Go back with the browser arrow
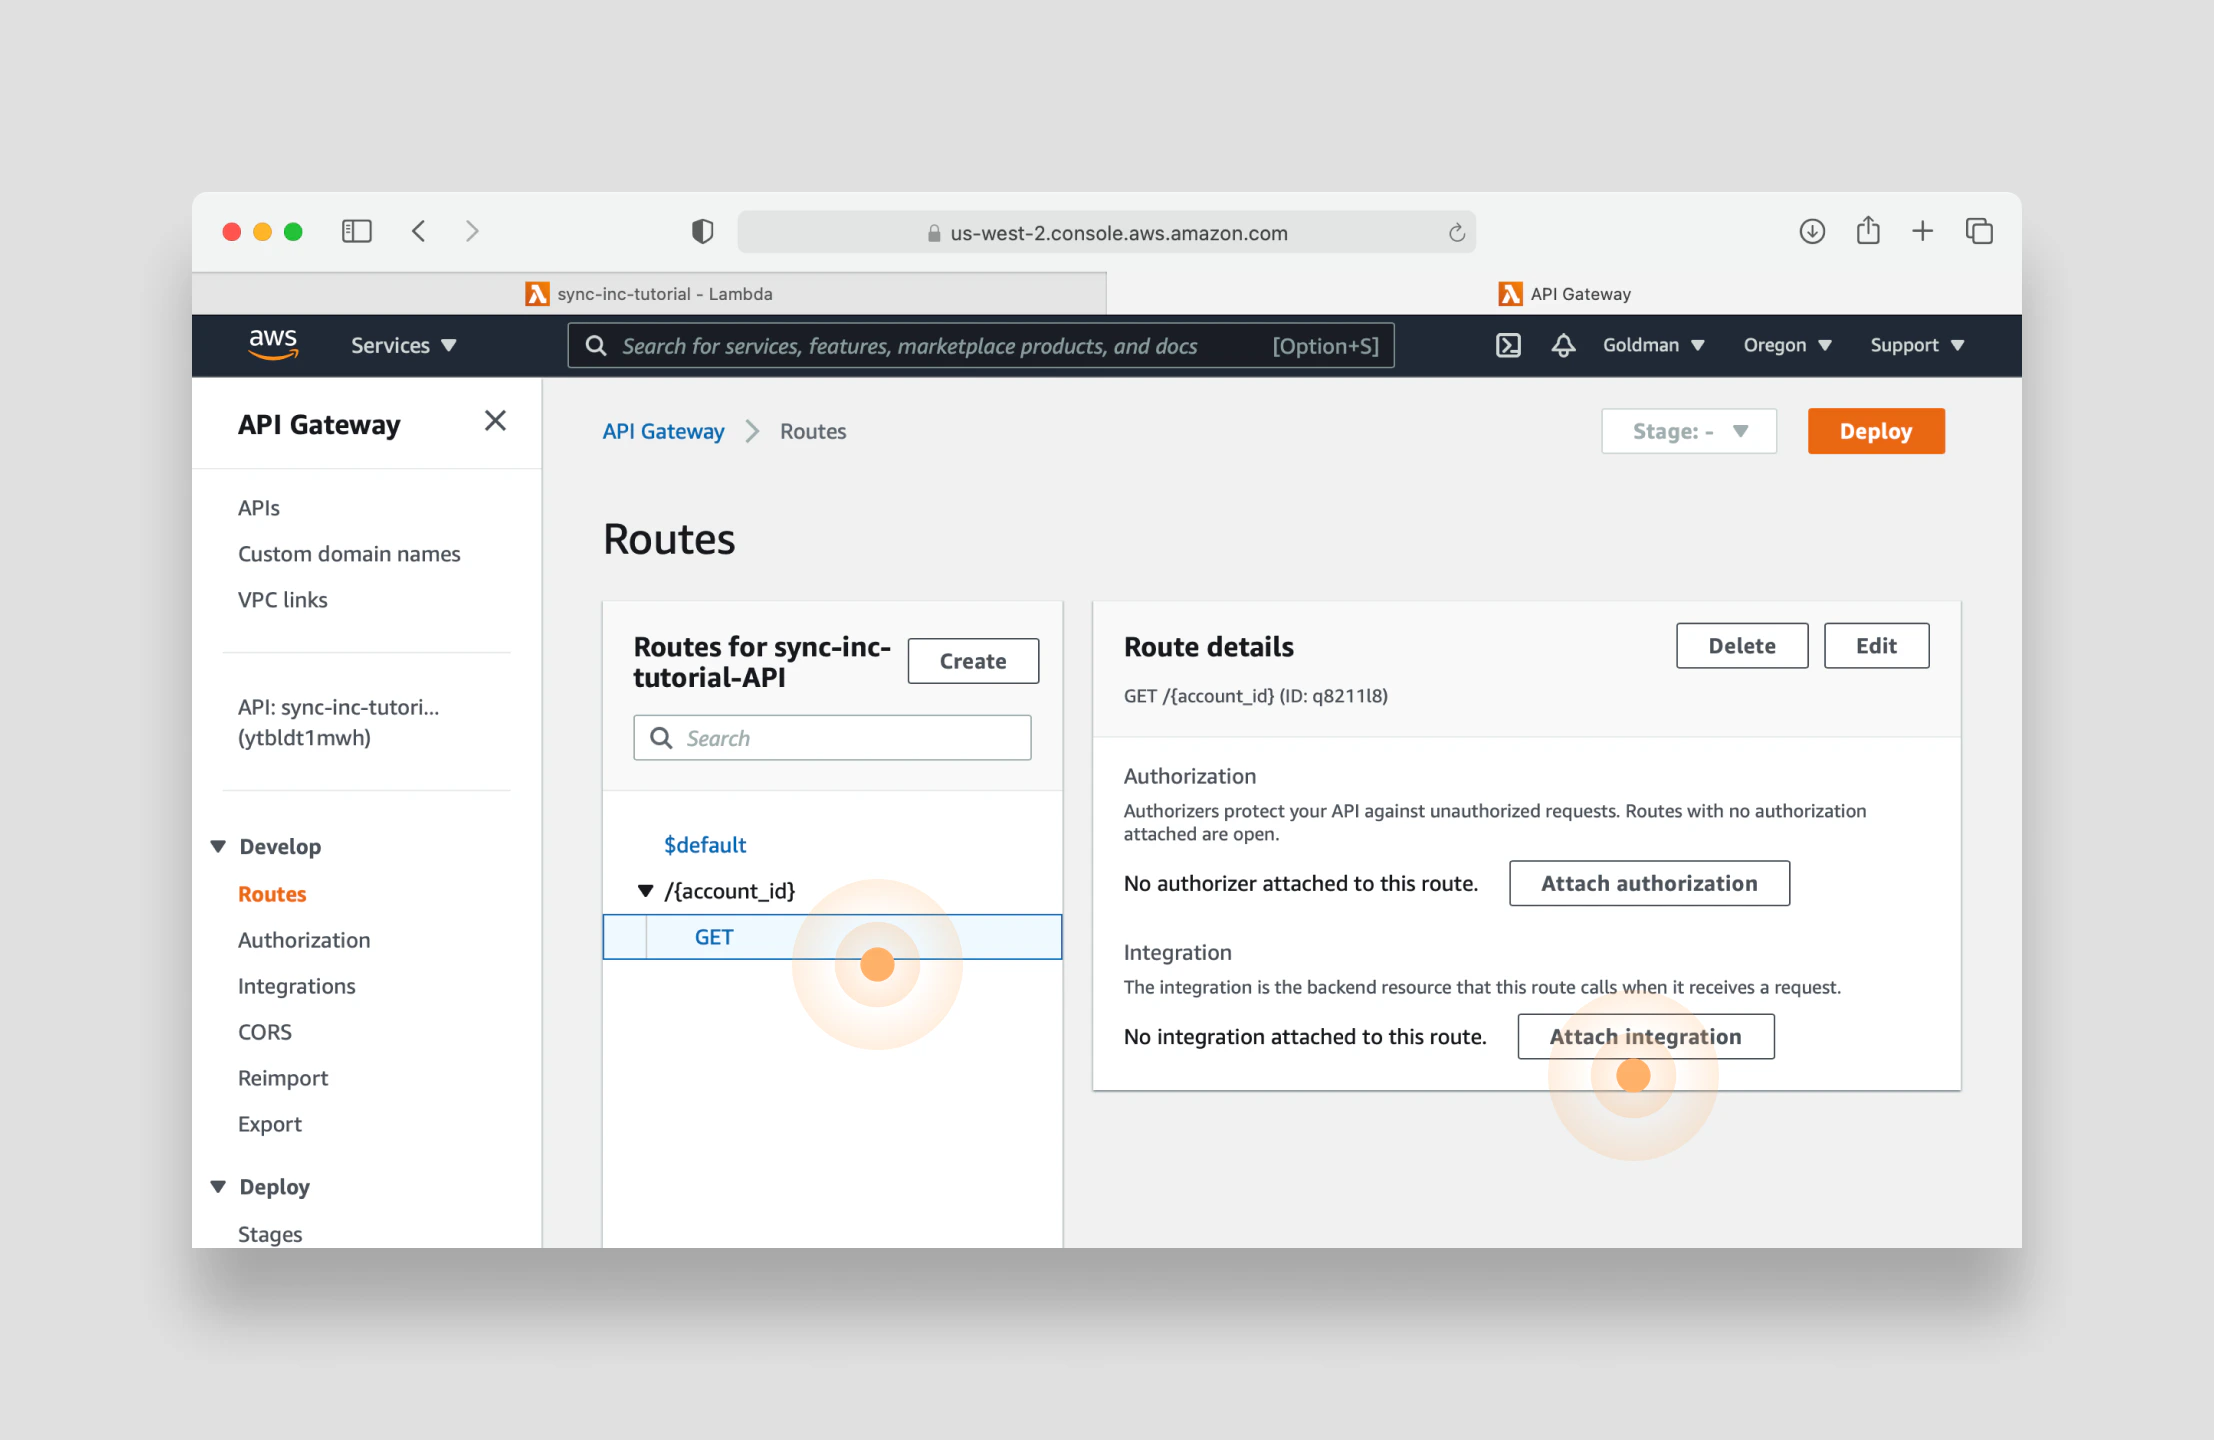This screenshot has width=2214, height=1440. 419,232
